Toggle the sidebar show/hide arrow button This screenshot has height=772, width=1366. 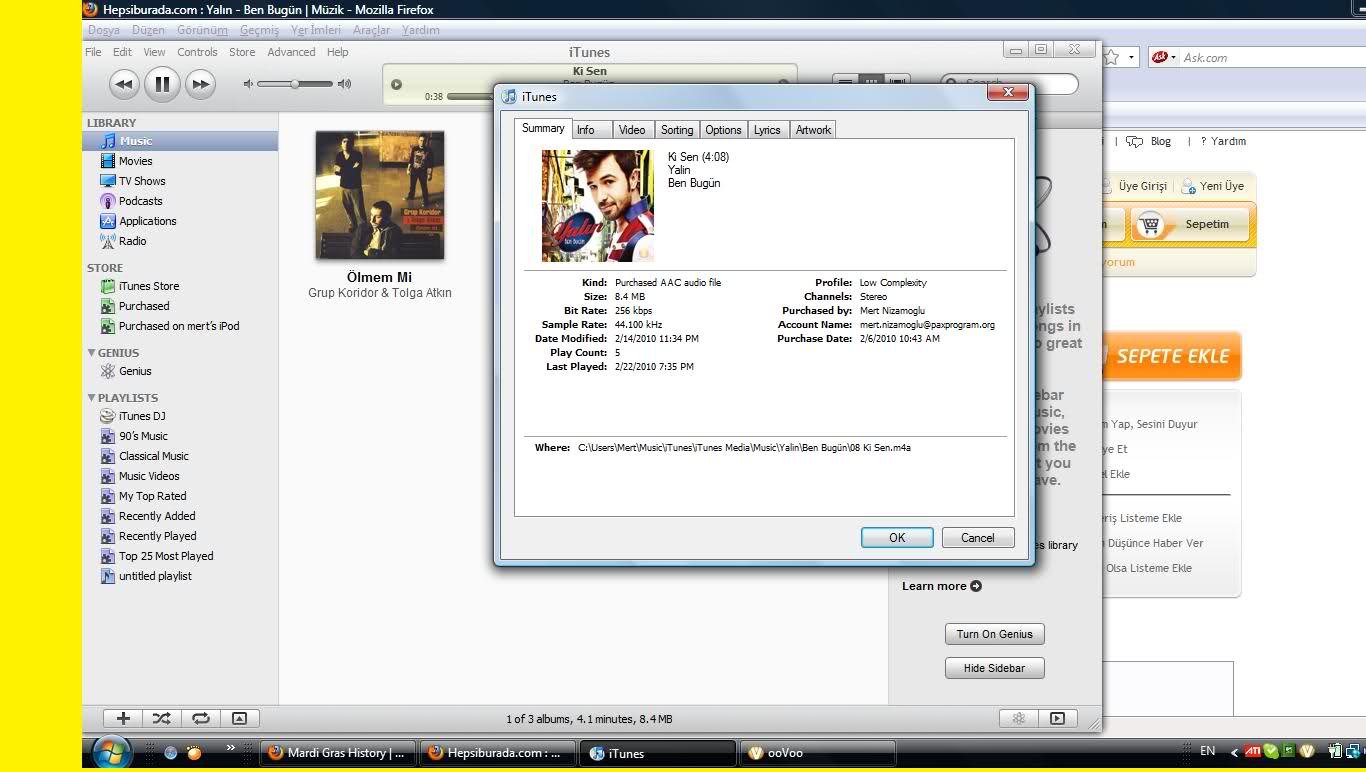[1057, 718]
